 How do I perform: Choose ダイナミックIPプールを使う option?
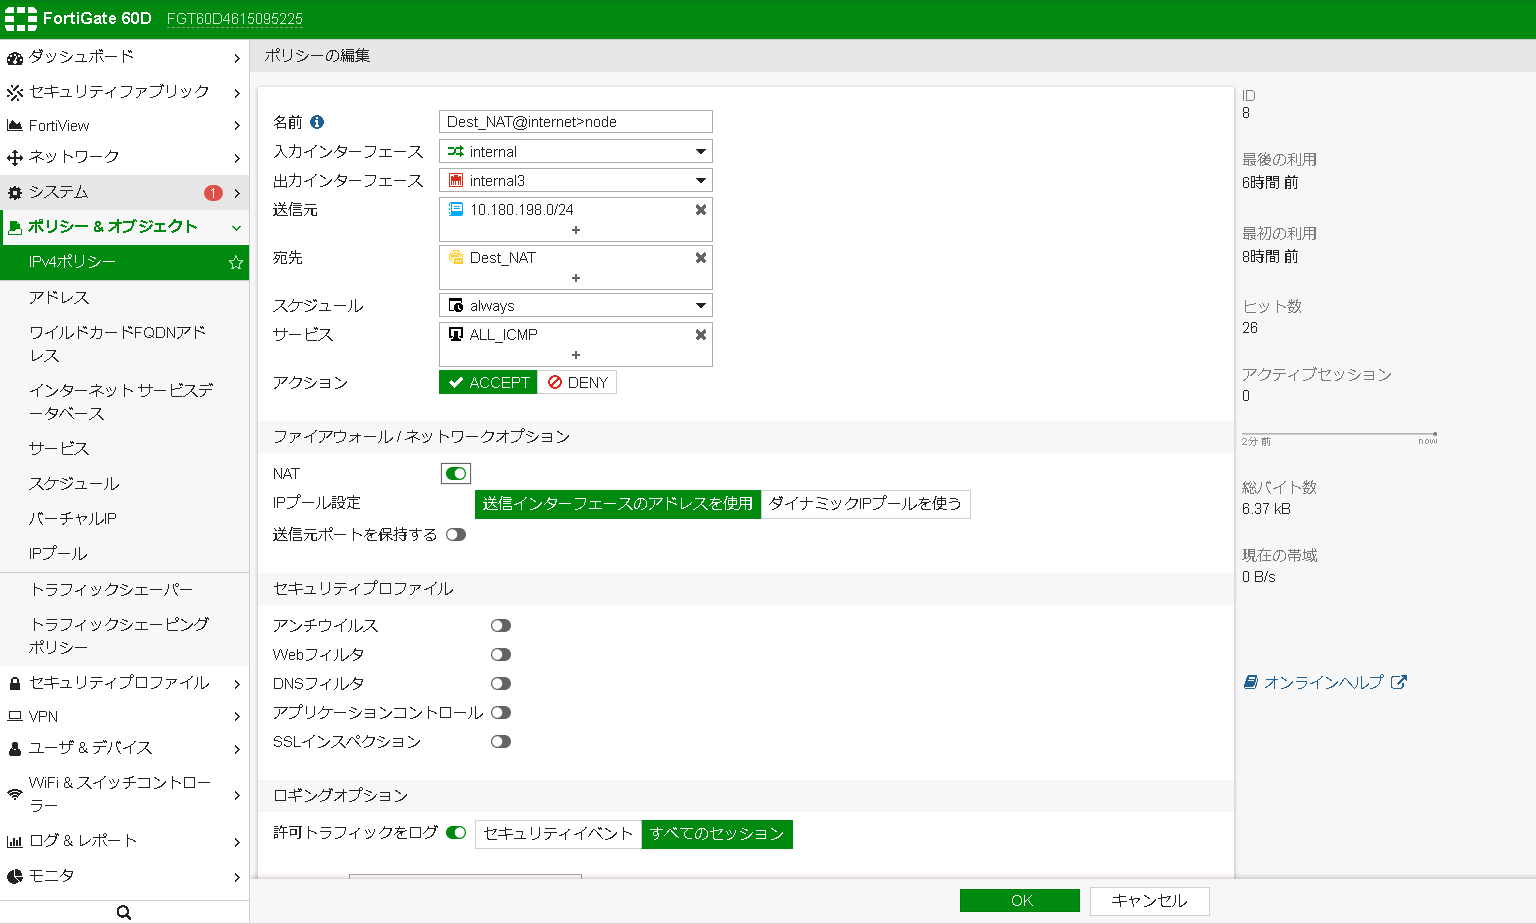866,504
